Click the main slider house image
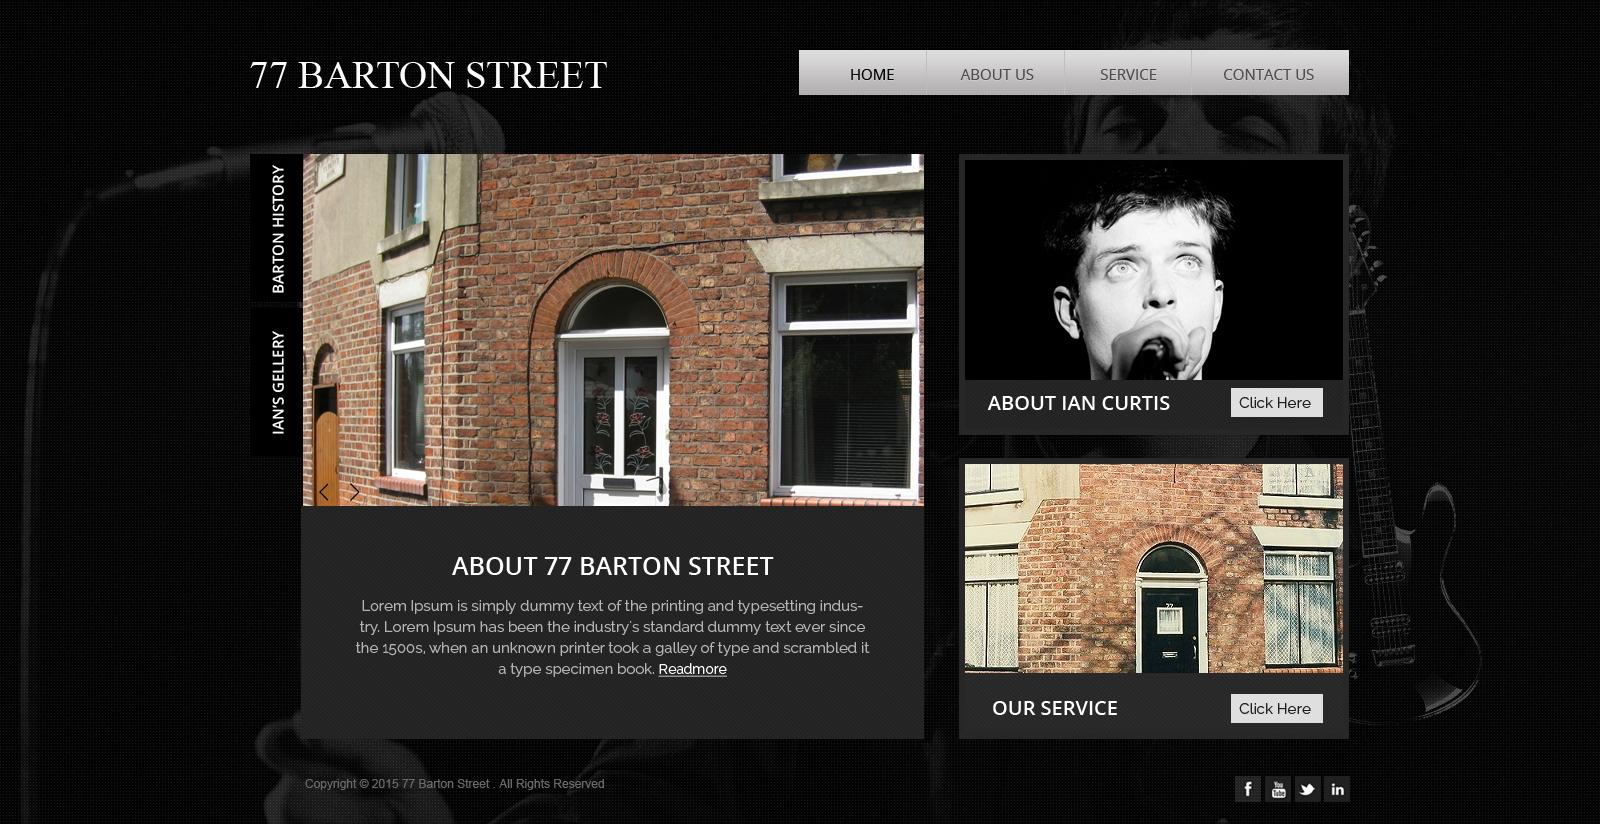Screen dimensions: 1600x824 pyautogui.click(x=613, y=330)
